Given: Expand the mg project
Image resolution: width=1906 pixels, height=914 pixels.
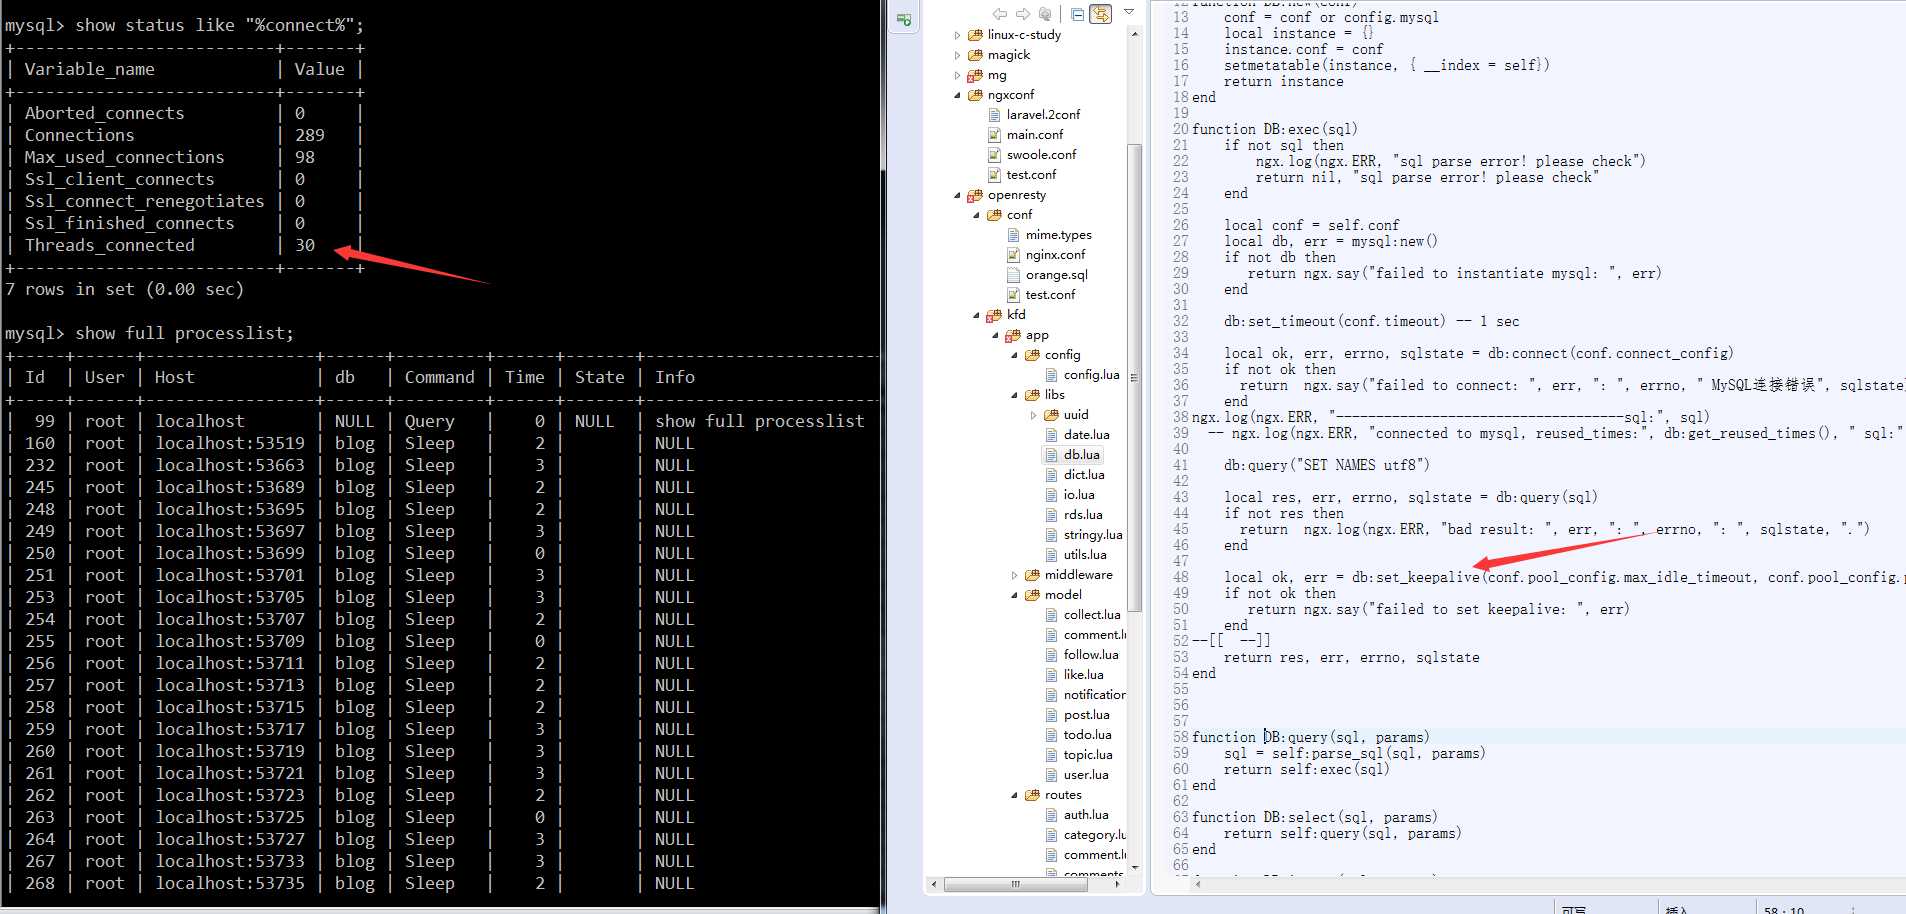Looking at the screenshot, I should coord(957,75).
